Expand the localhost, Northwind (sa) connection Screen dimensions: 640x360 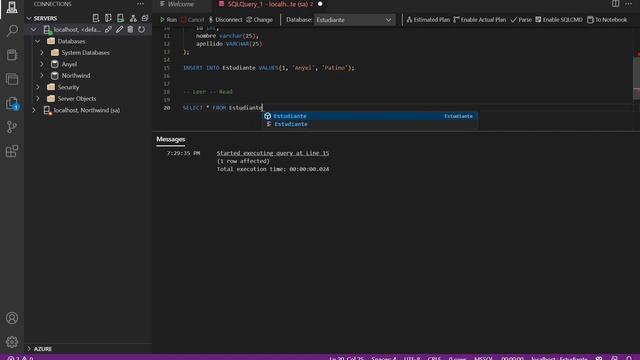(33, 110)
